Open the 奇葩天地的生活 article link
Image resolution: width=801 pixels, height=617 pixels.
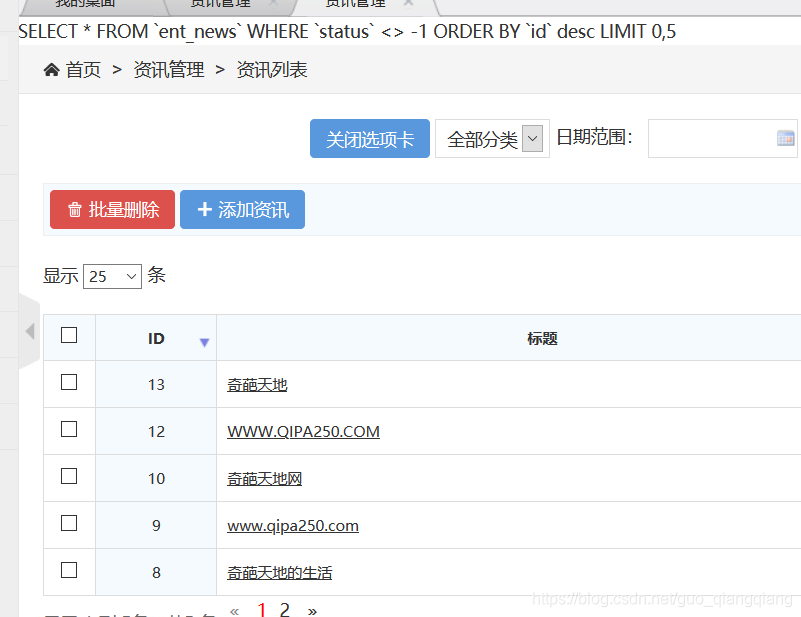click(x=279, y=573)
